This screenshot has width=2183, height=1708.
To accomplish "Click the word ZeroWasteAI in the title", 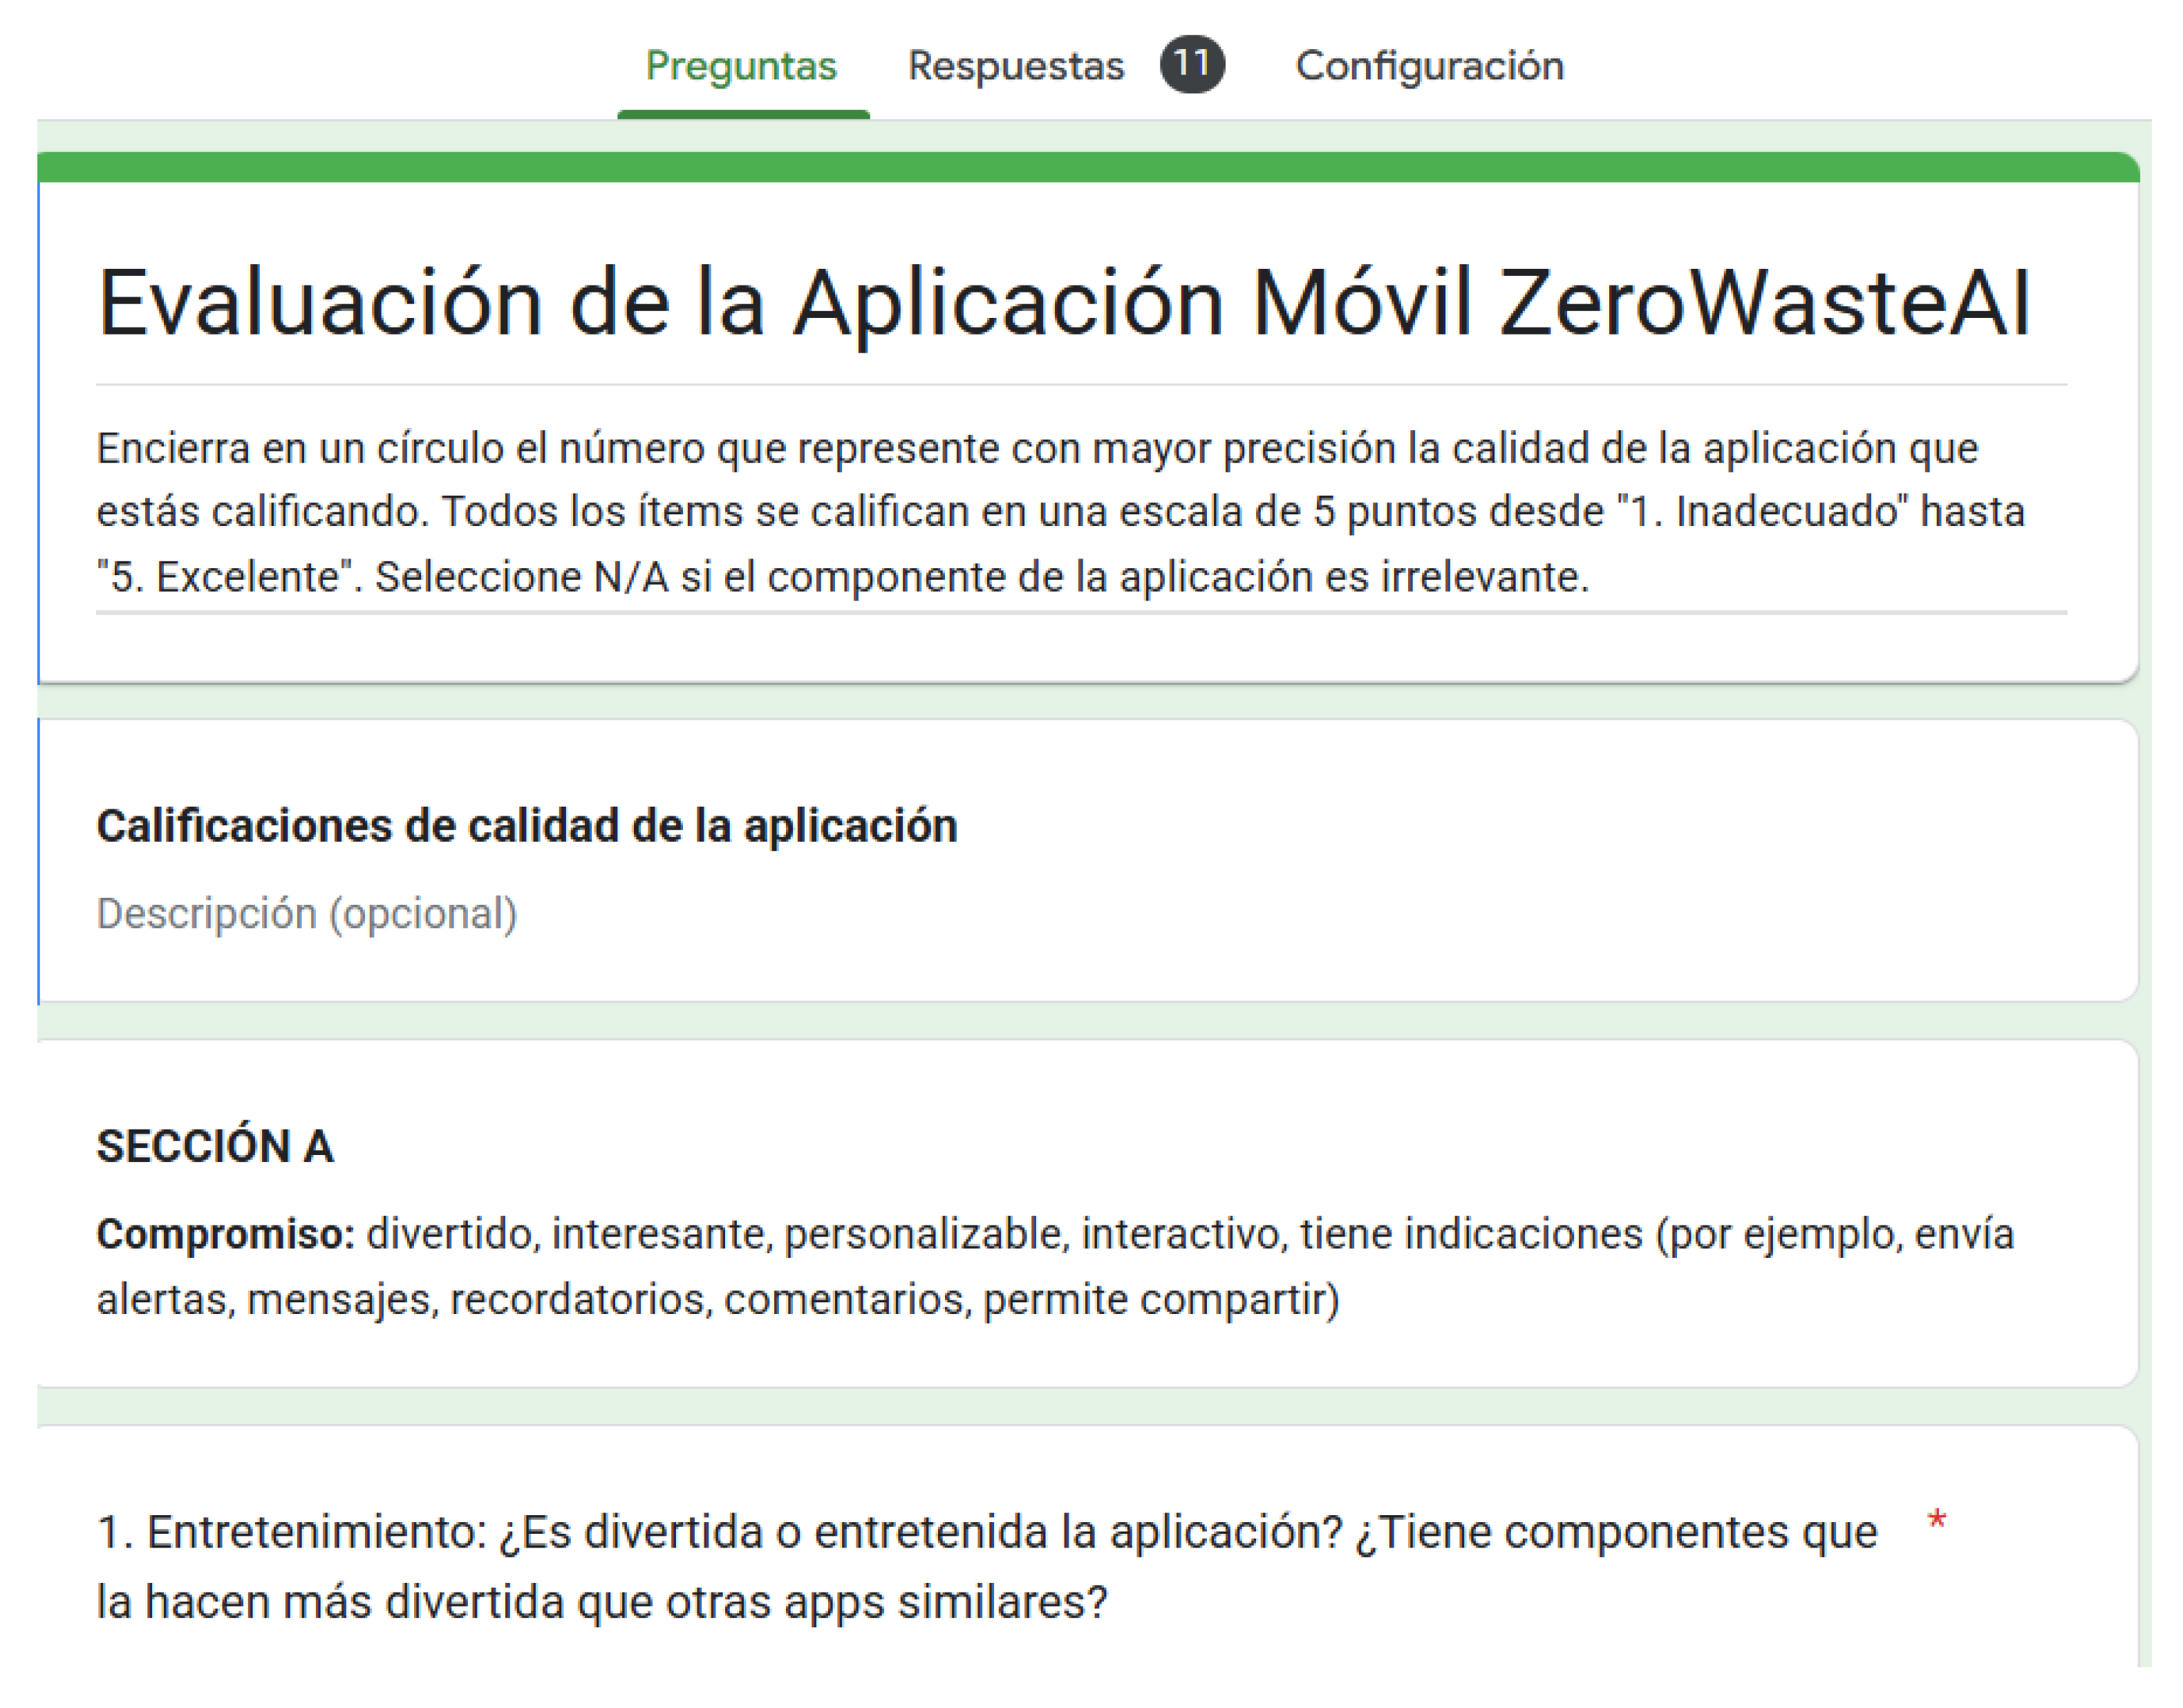I will (x=1765, y=304).
